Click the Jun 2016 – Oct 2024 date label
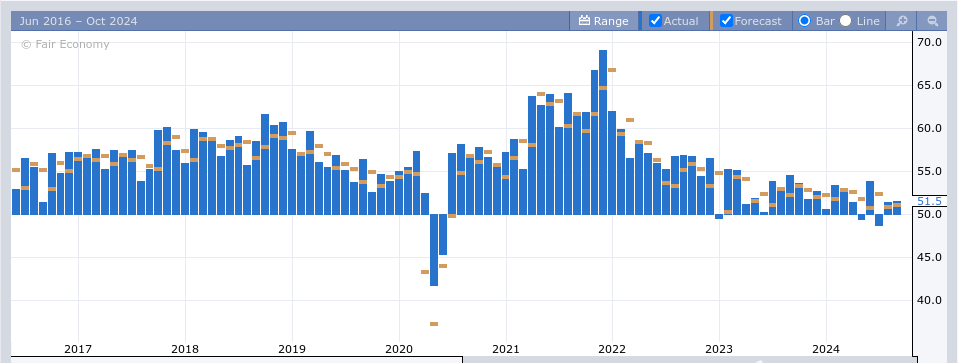958x363 pixels. (78, 21)
